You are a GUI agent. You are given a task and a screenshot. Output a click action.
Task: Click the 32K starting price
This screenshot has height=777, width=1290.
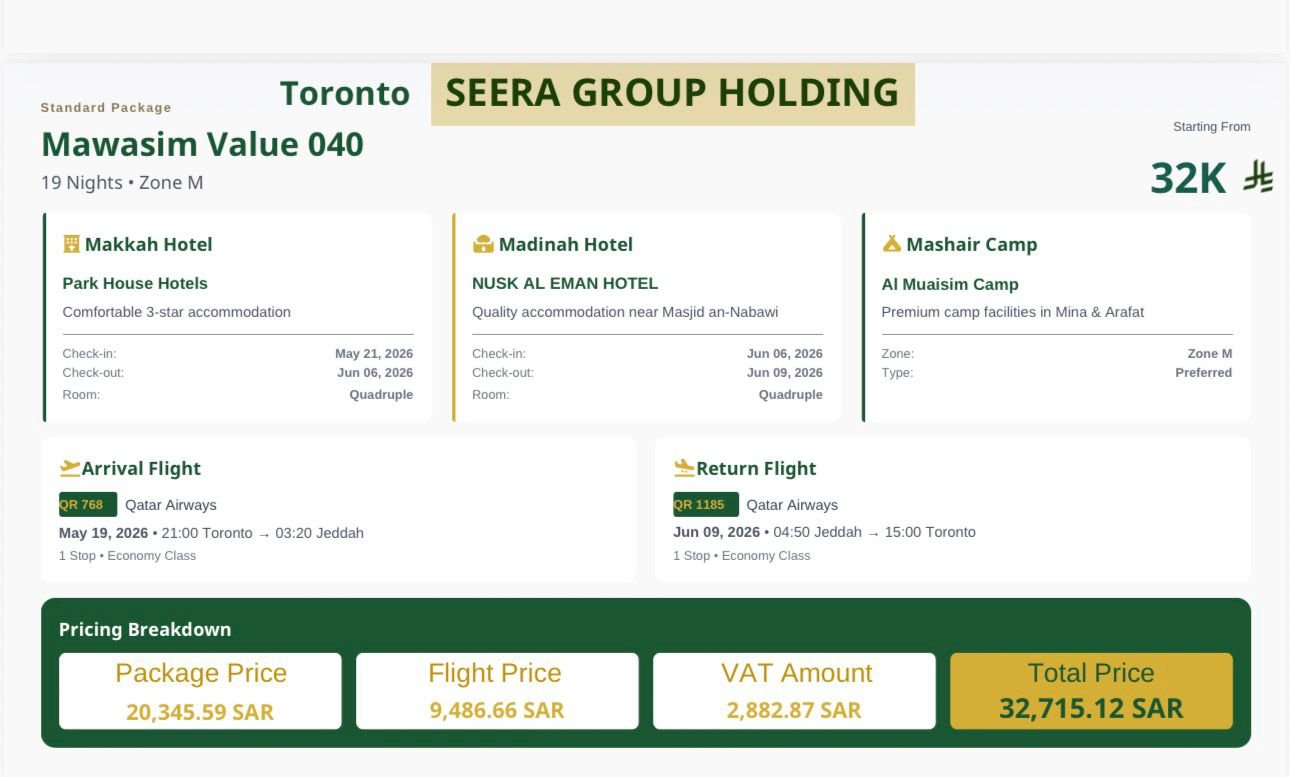[1188, 178]
